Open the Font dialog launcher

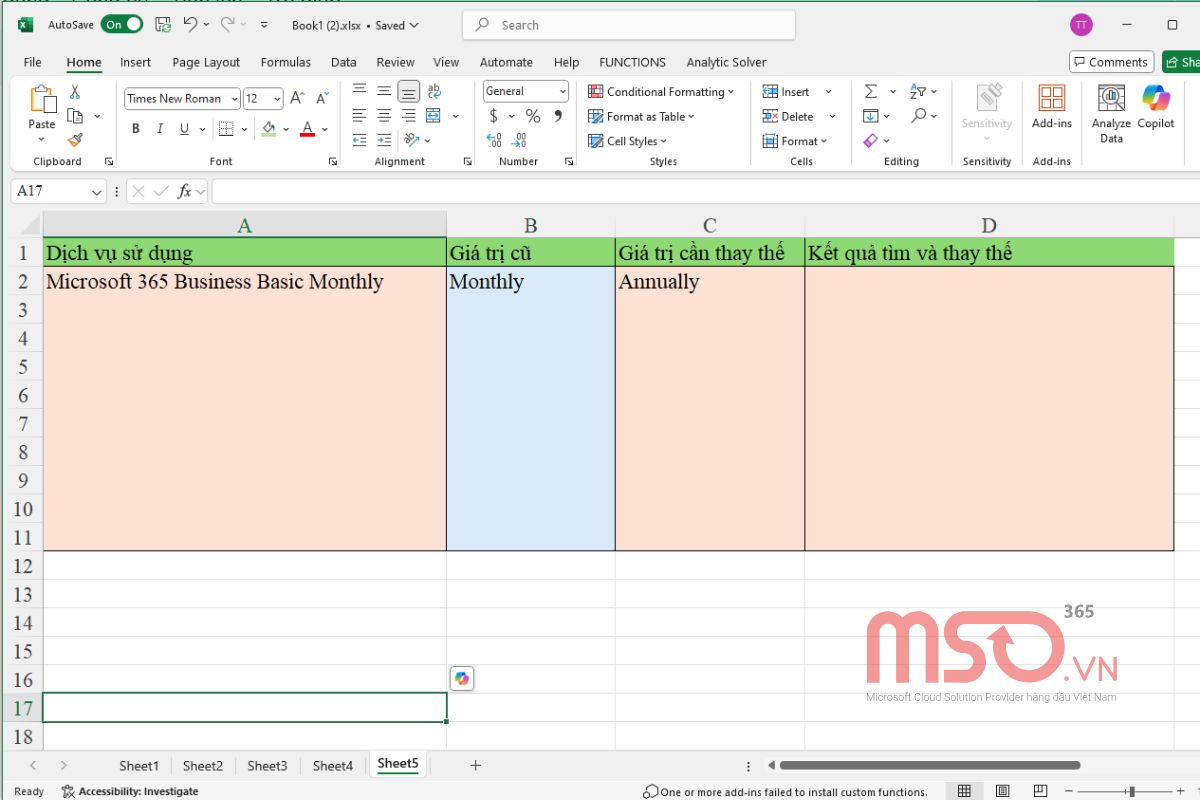coord(333,161)
